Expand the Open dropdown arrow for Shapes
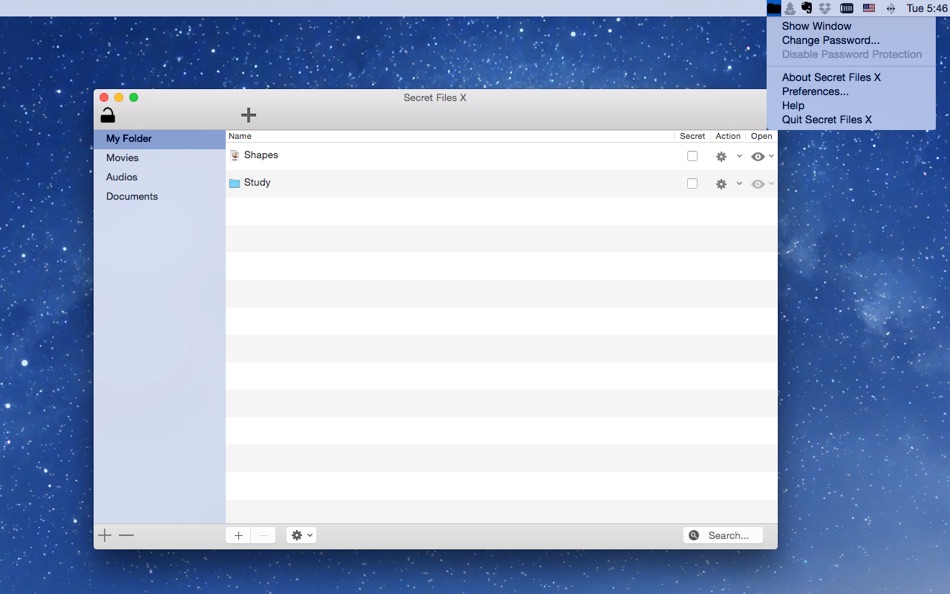The image size is (950, 594). click(x=771, y=156)
